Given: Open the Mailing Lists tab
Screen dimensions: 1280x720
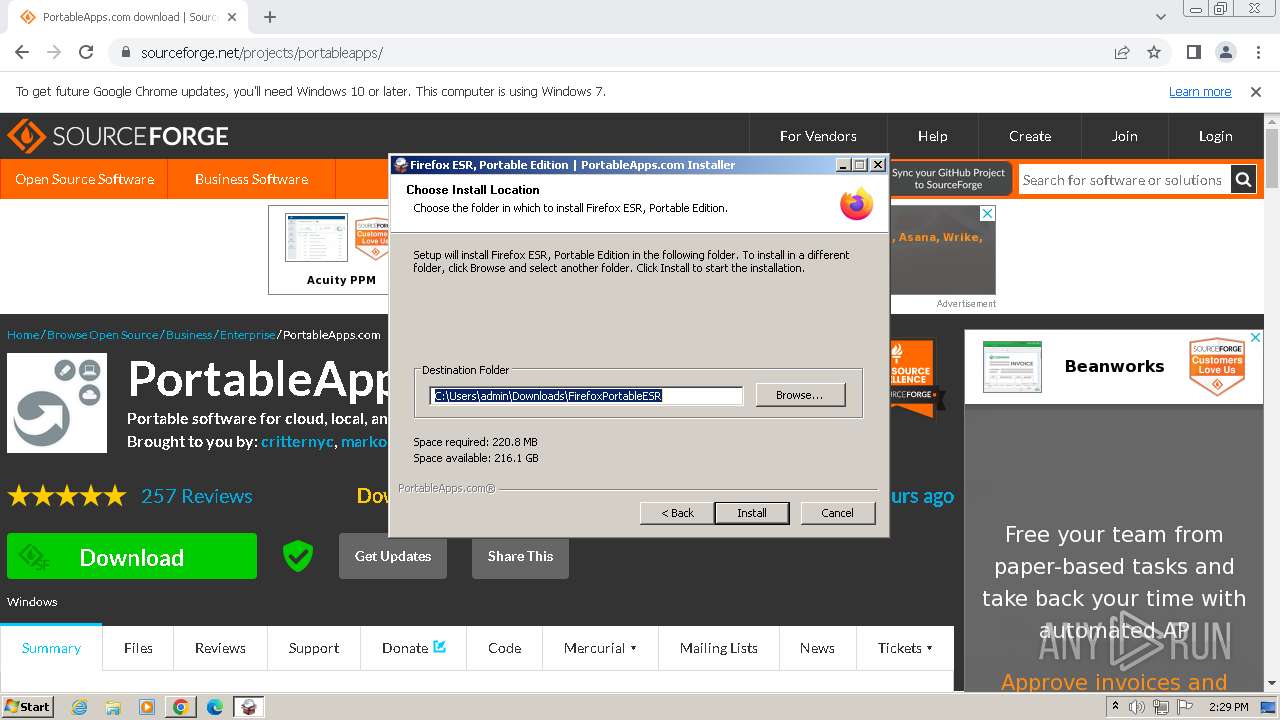Looking at the screenshot, I should (718, 648).
